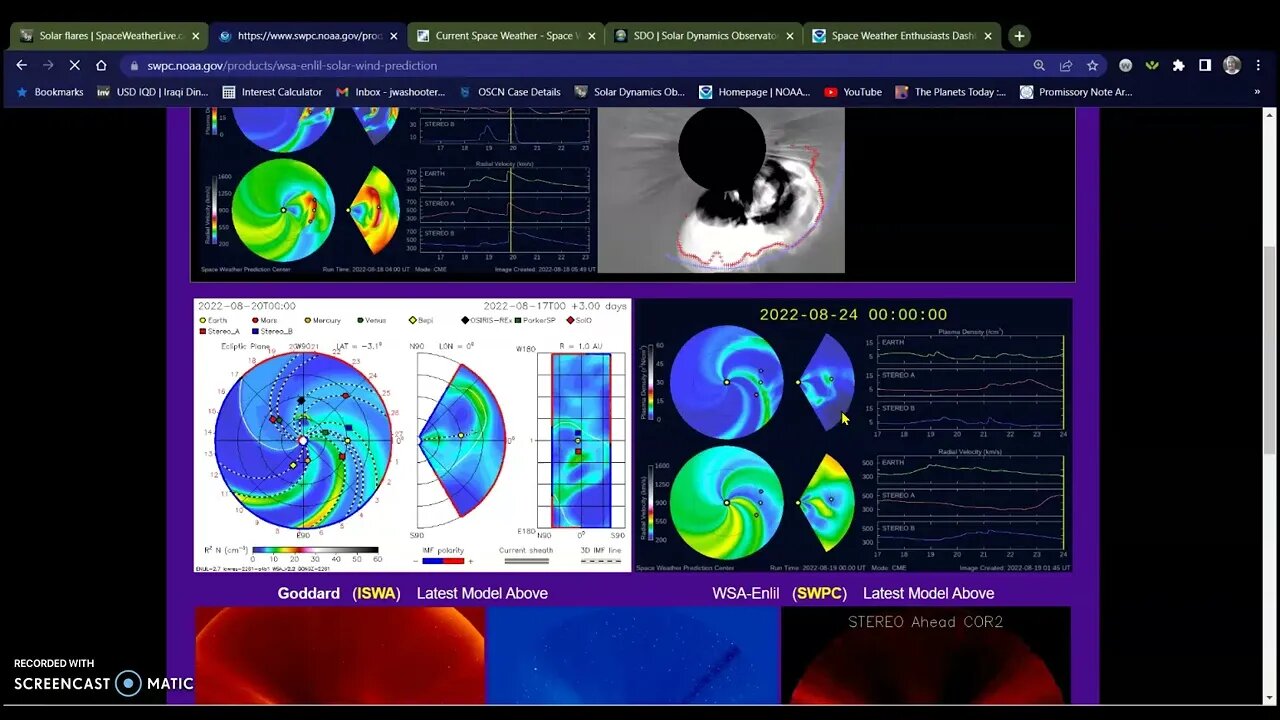Screen dimensions: 1280x720
Task: Stop loading the current page
Action: click(75, 65)
